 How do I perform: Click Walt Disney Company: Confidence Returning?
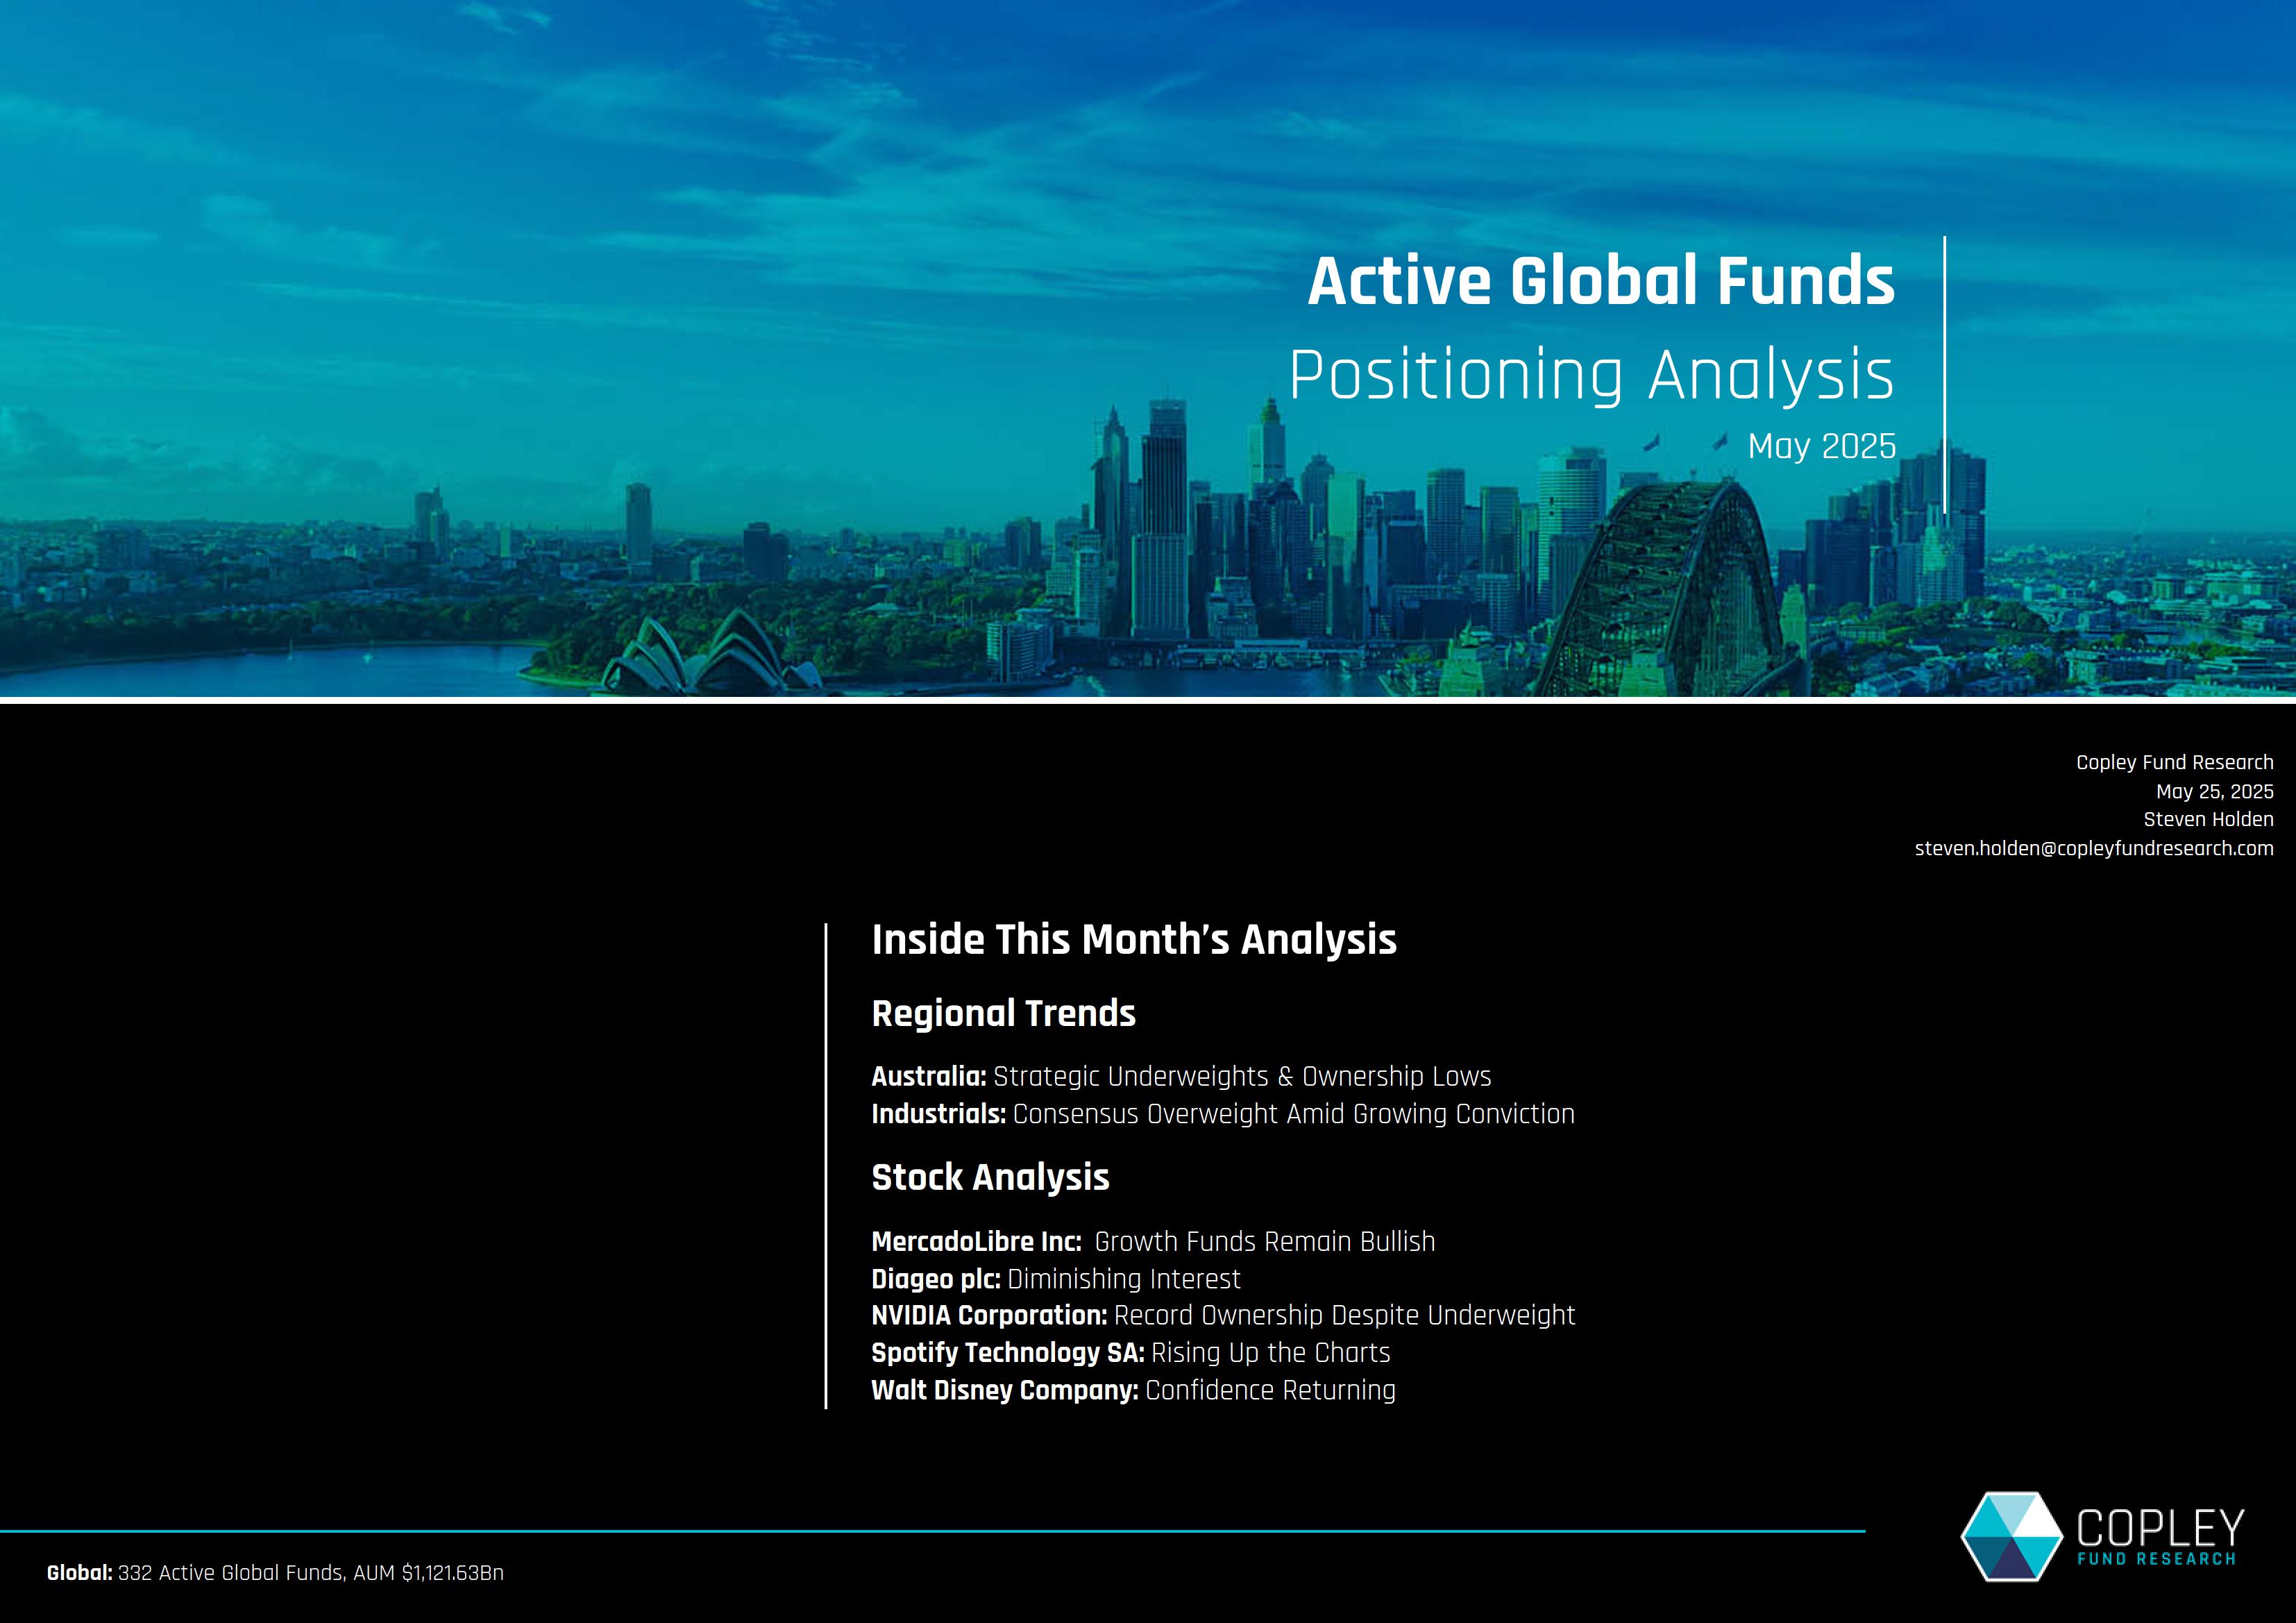(x=1133, y=1390)
